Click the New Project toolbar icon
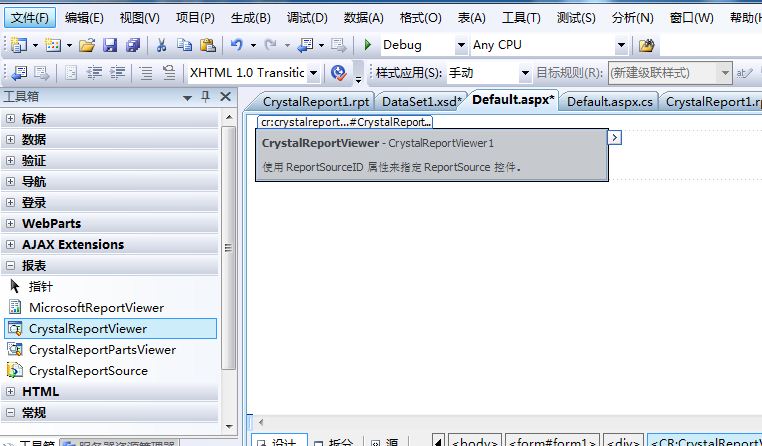Viewport: 762px width, 446px height. click(18, 45)
